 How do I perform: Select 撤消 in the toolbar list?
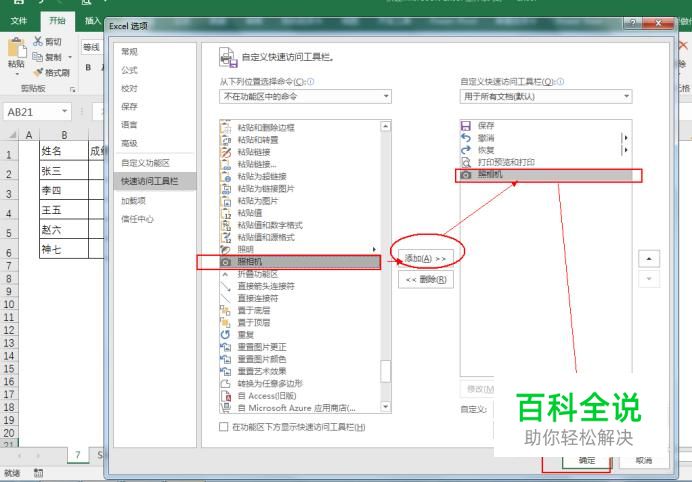[545, 138]
